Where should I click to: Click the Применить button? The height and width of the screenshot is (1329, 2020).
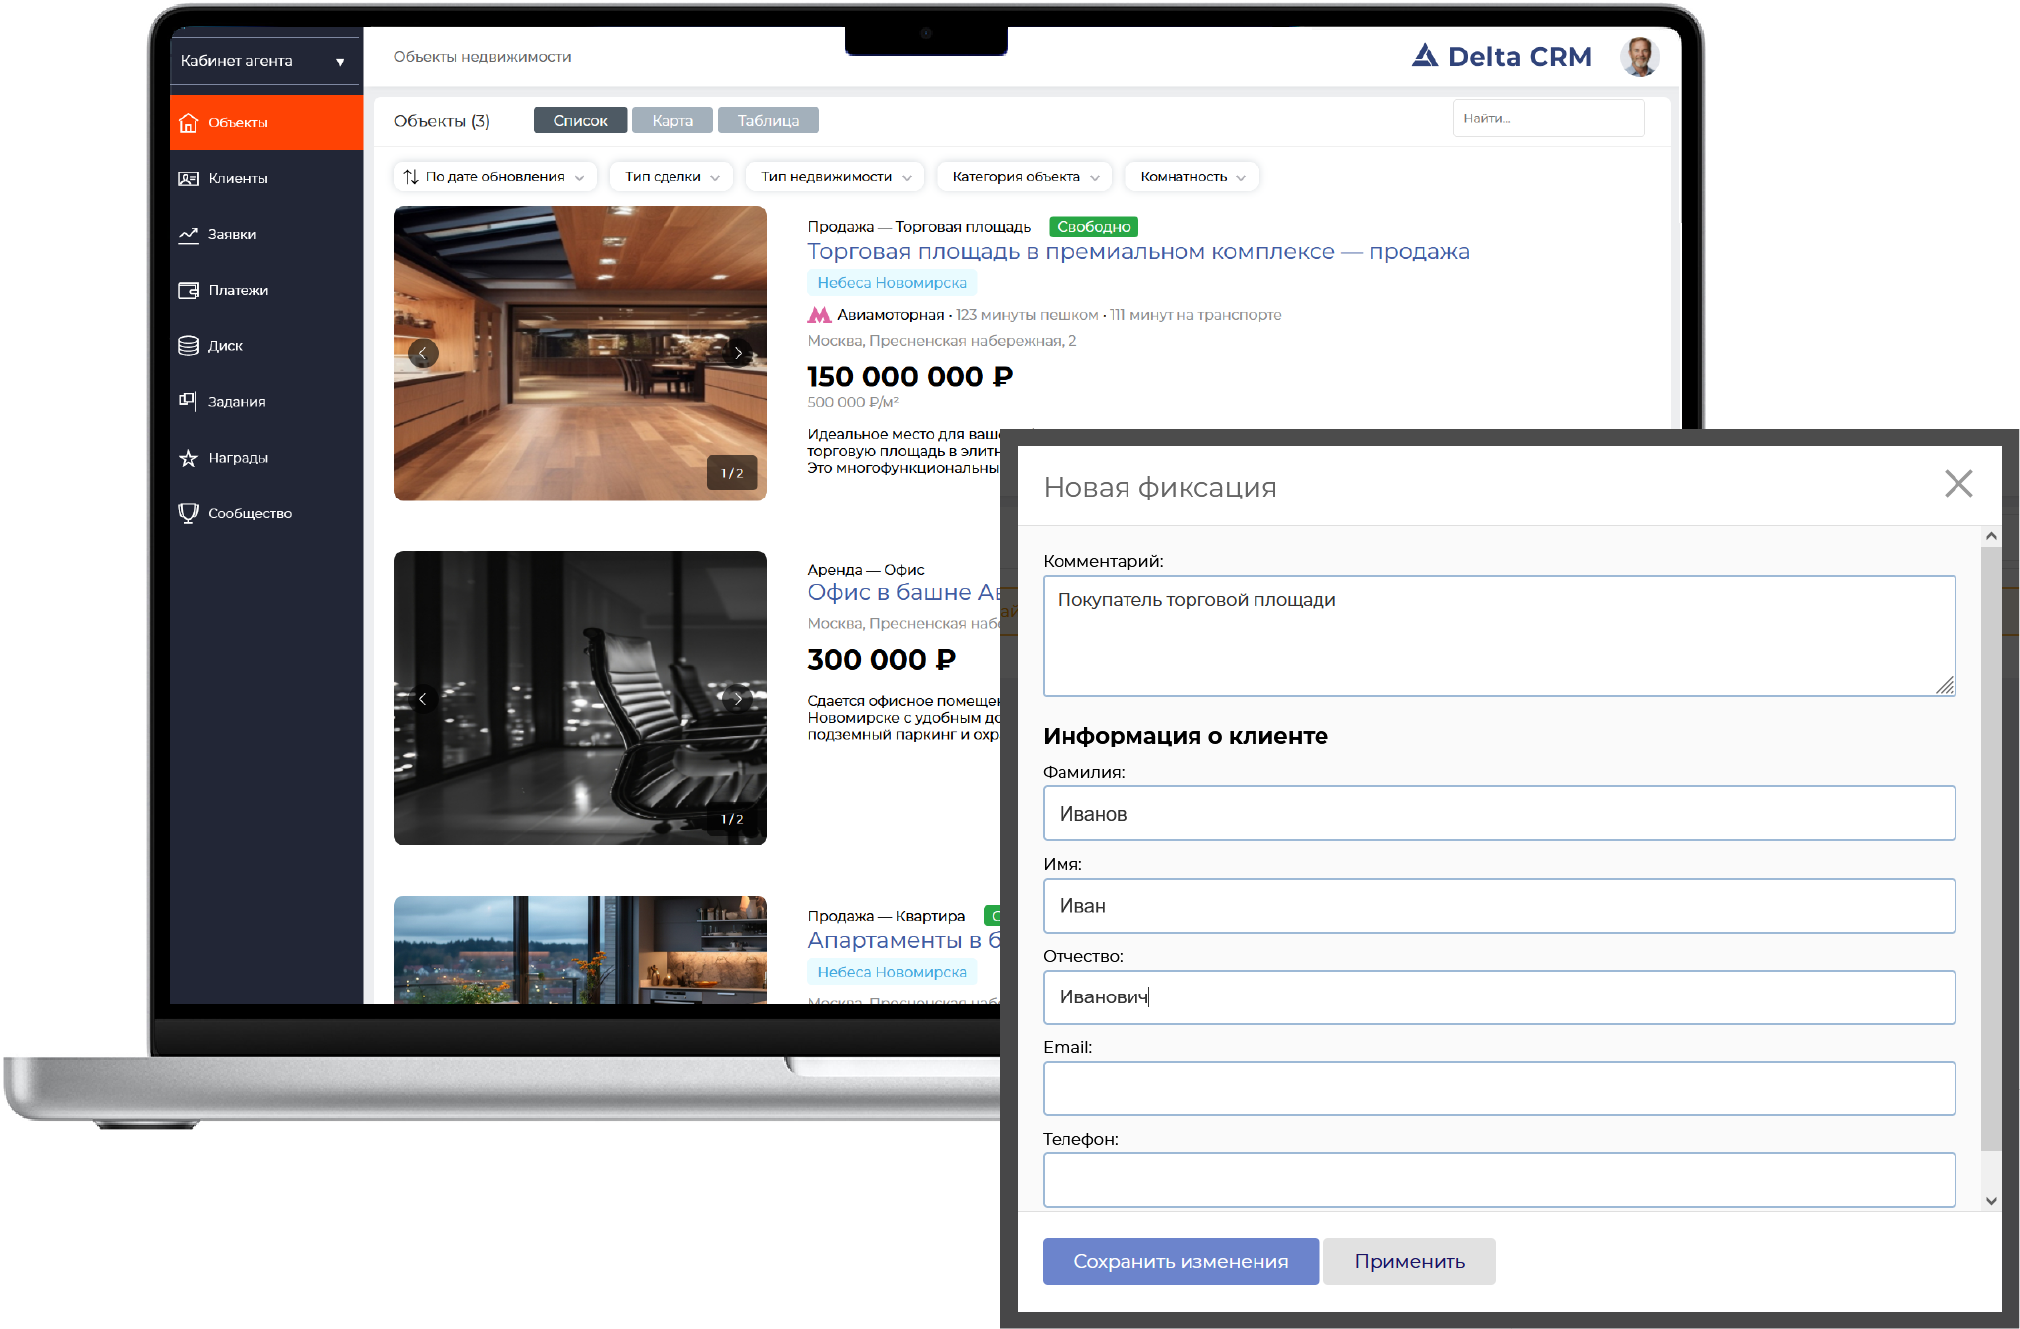point(1409,1262)
